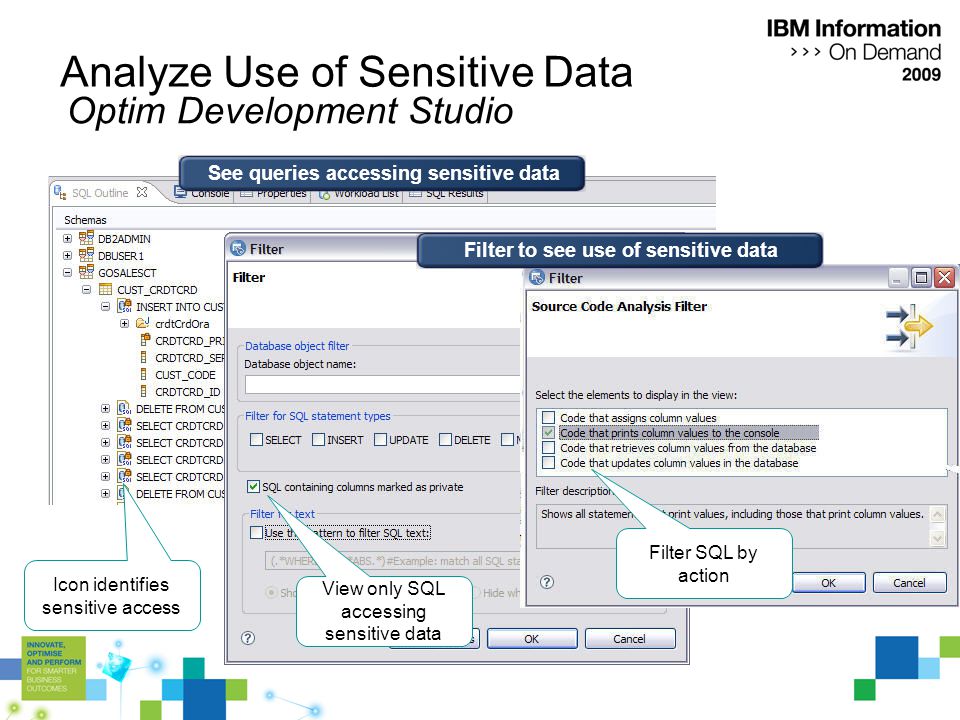Click scrollbar up arrow in Filter description box

point(937,514)
